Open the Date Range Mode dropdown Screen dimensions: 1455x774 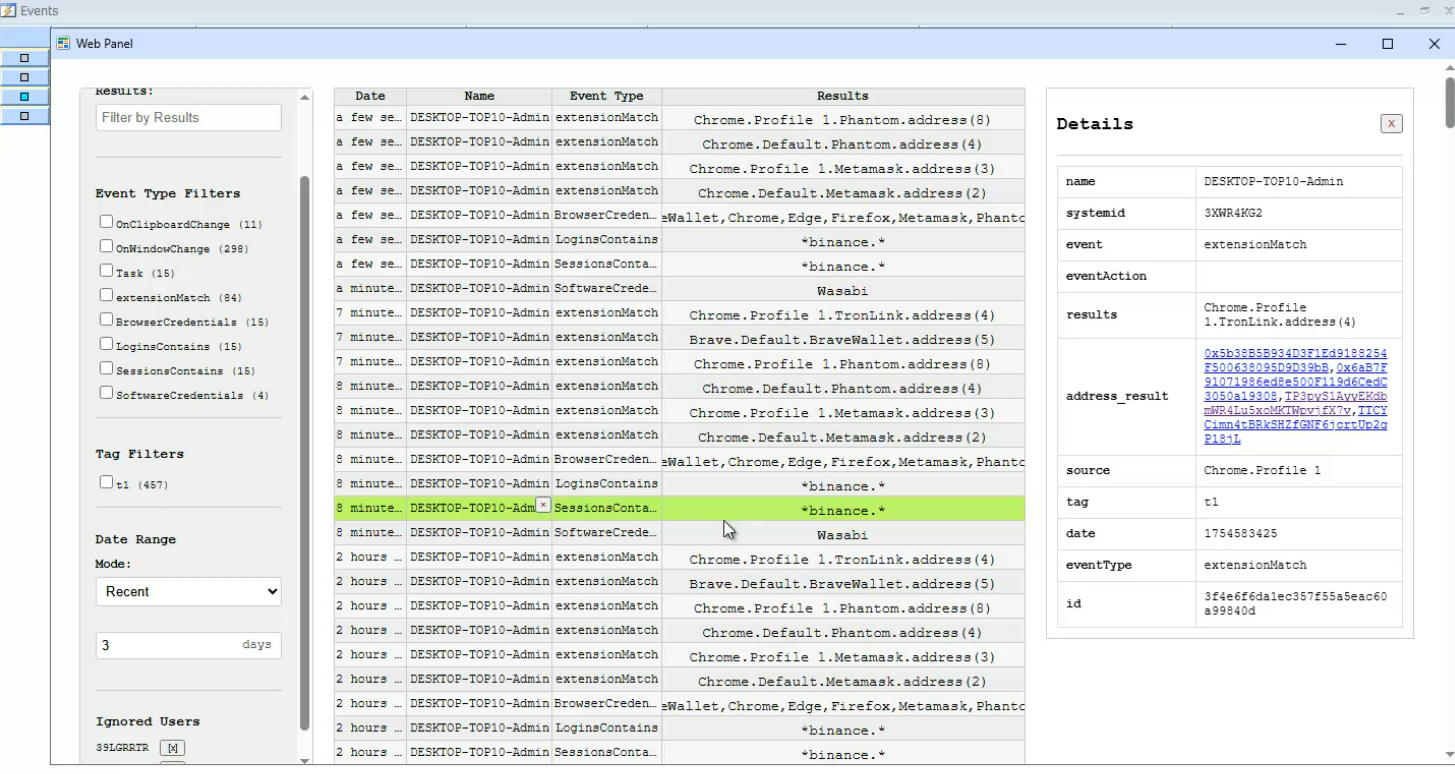pos(188,592)
